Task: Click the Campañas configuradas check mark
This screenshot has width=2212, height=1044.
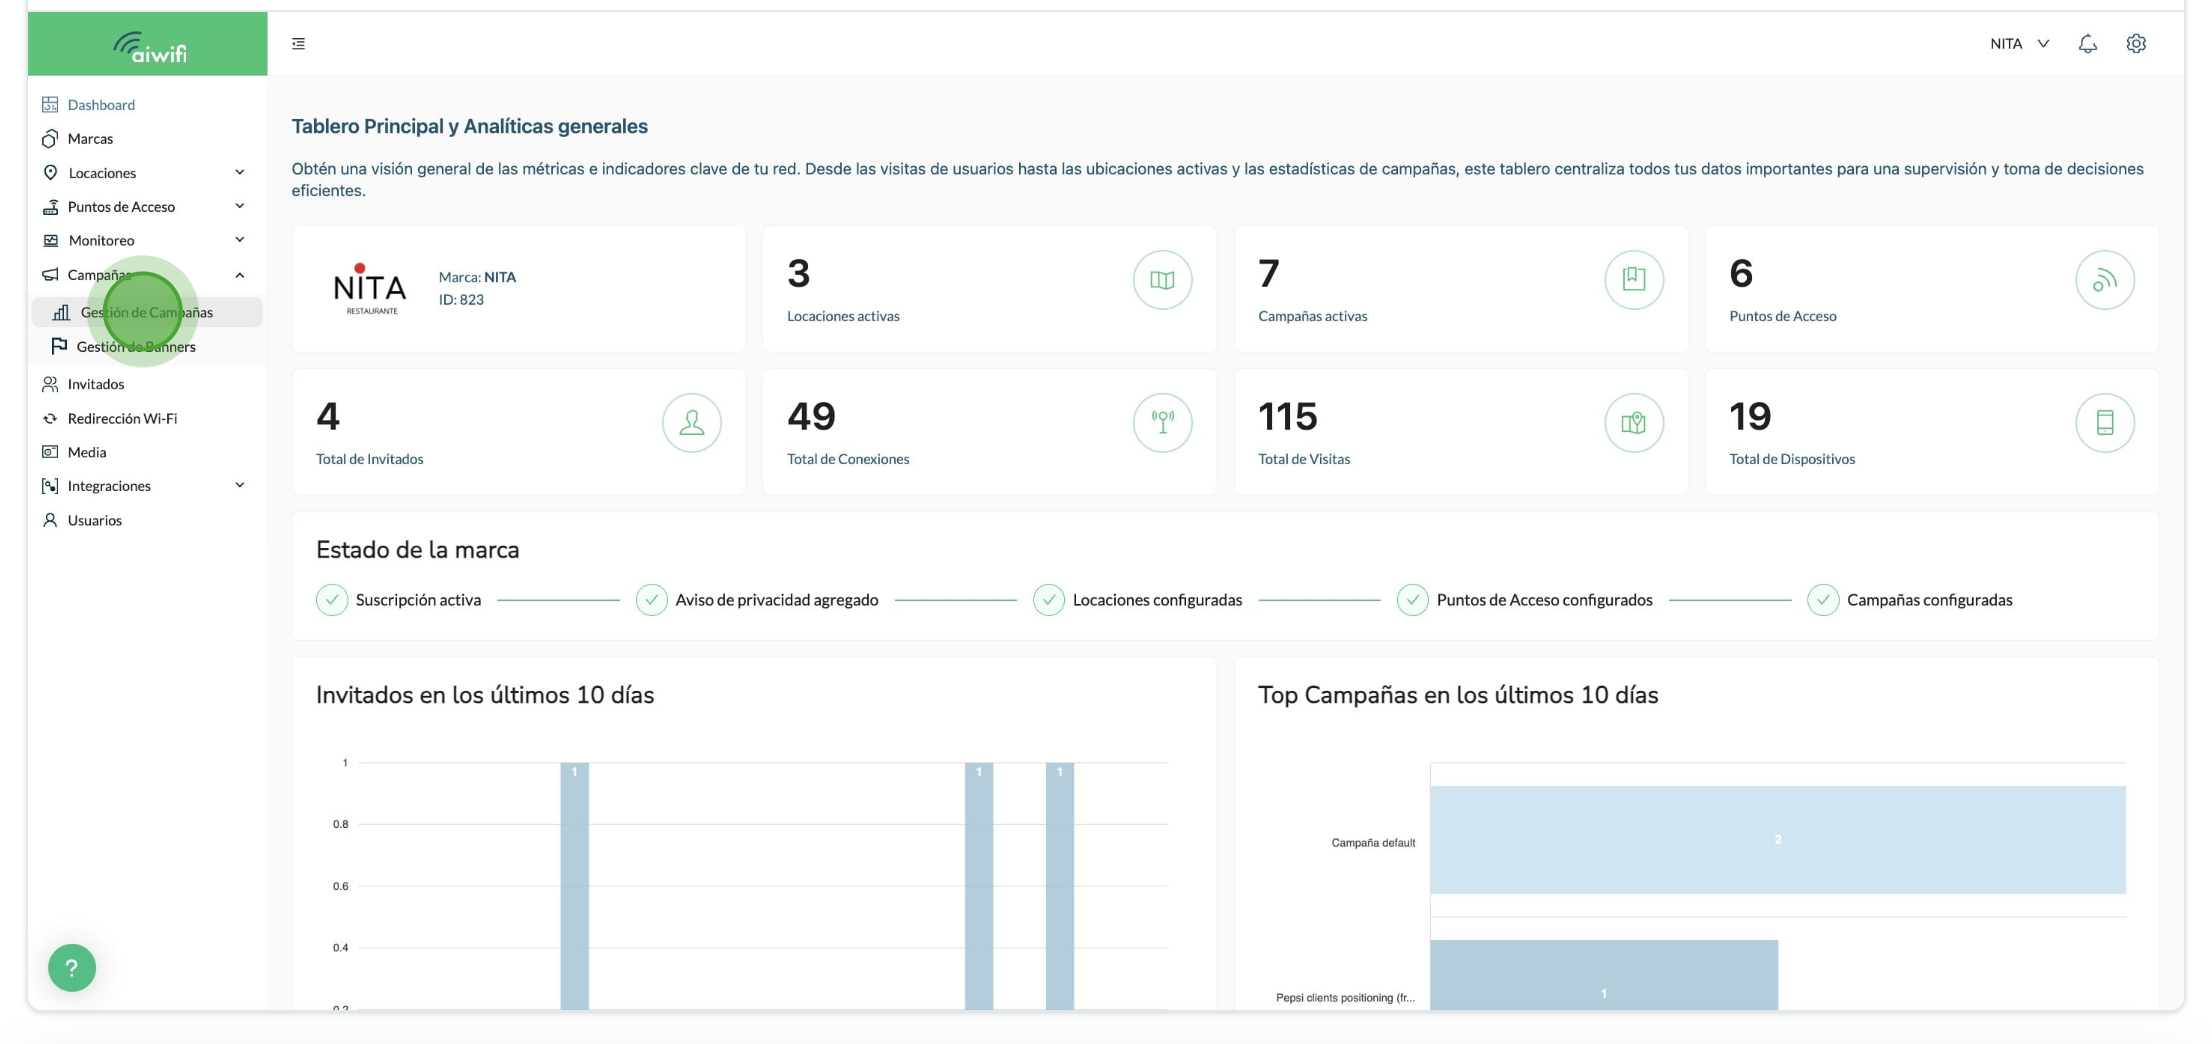Action: pos(1823,600)
